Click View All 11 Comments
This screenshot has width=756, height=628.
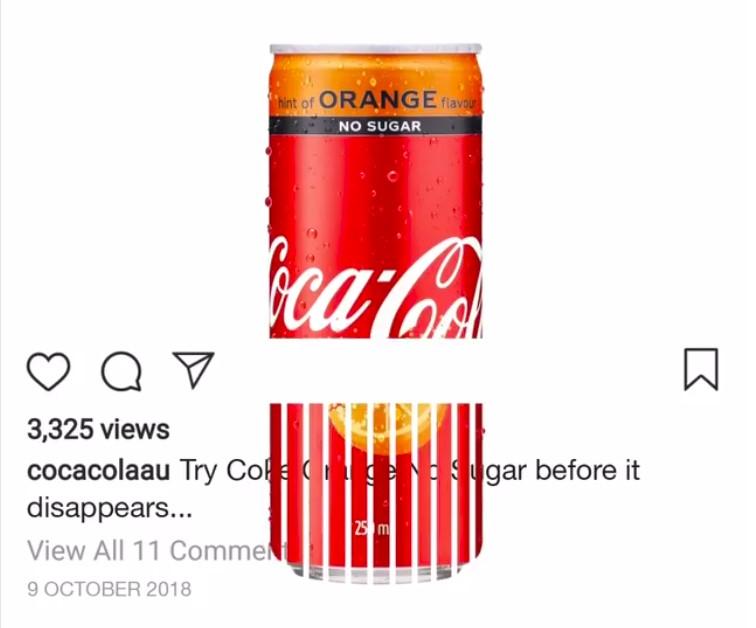pyautogui.click(x=158, y=550)
